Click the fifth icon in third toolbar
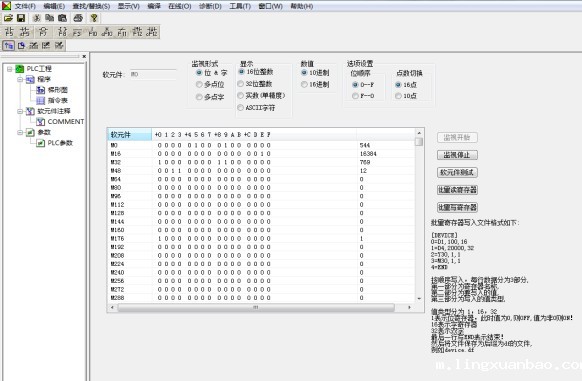This screenshot has width=582, height=381. point(59,45)
